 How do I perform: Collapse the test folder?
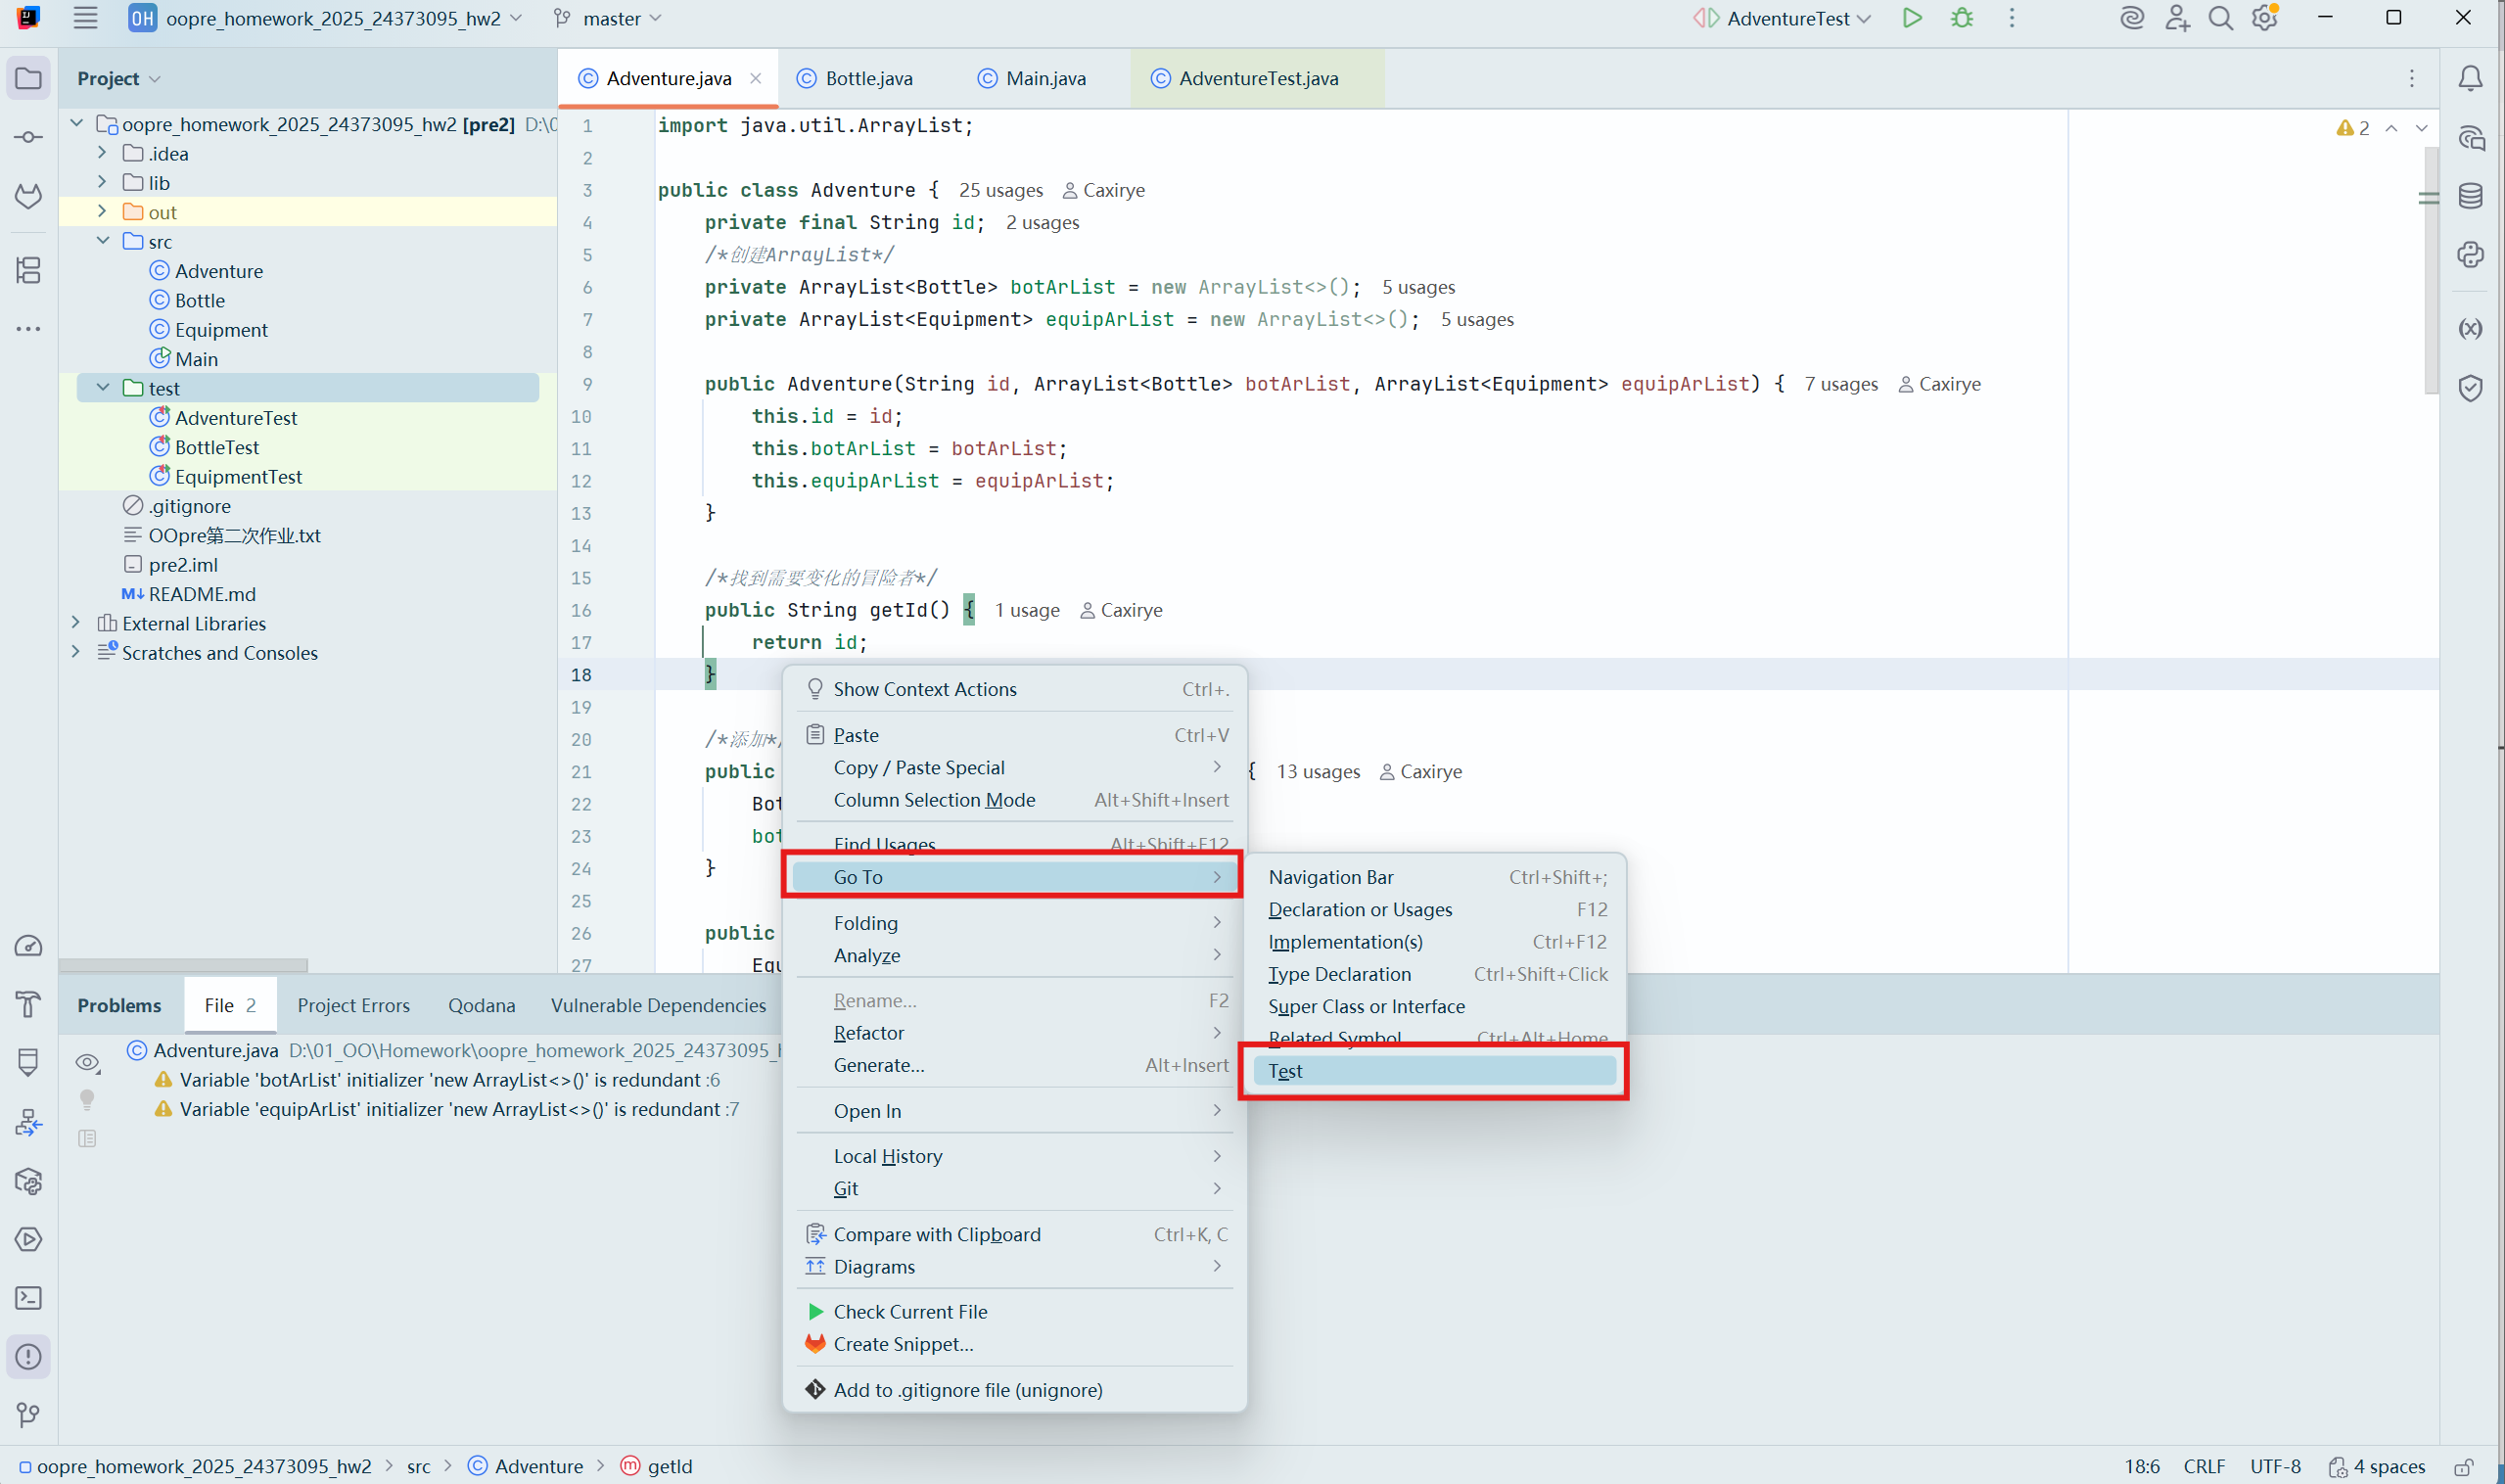(x=103, y=388)
